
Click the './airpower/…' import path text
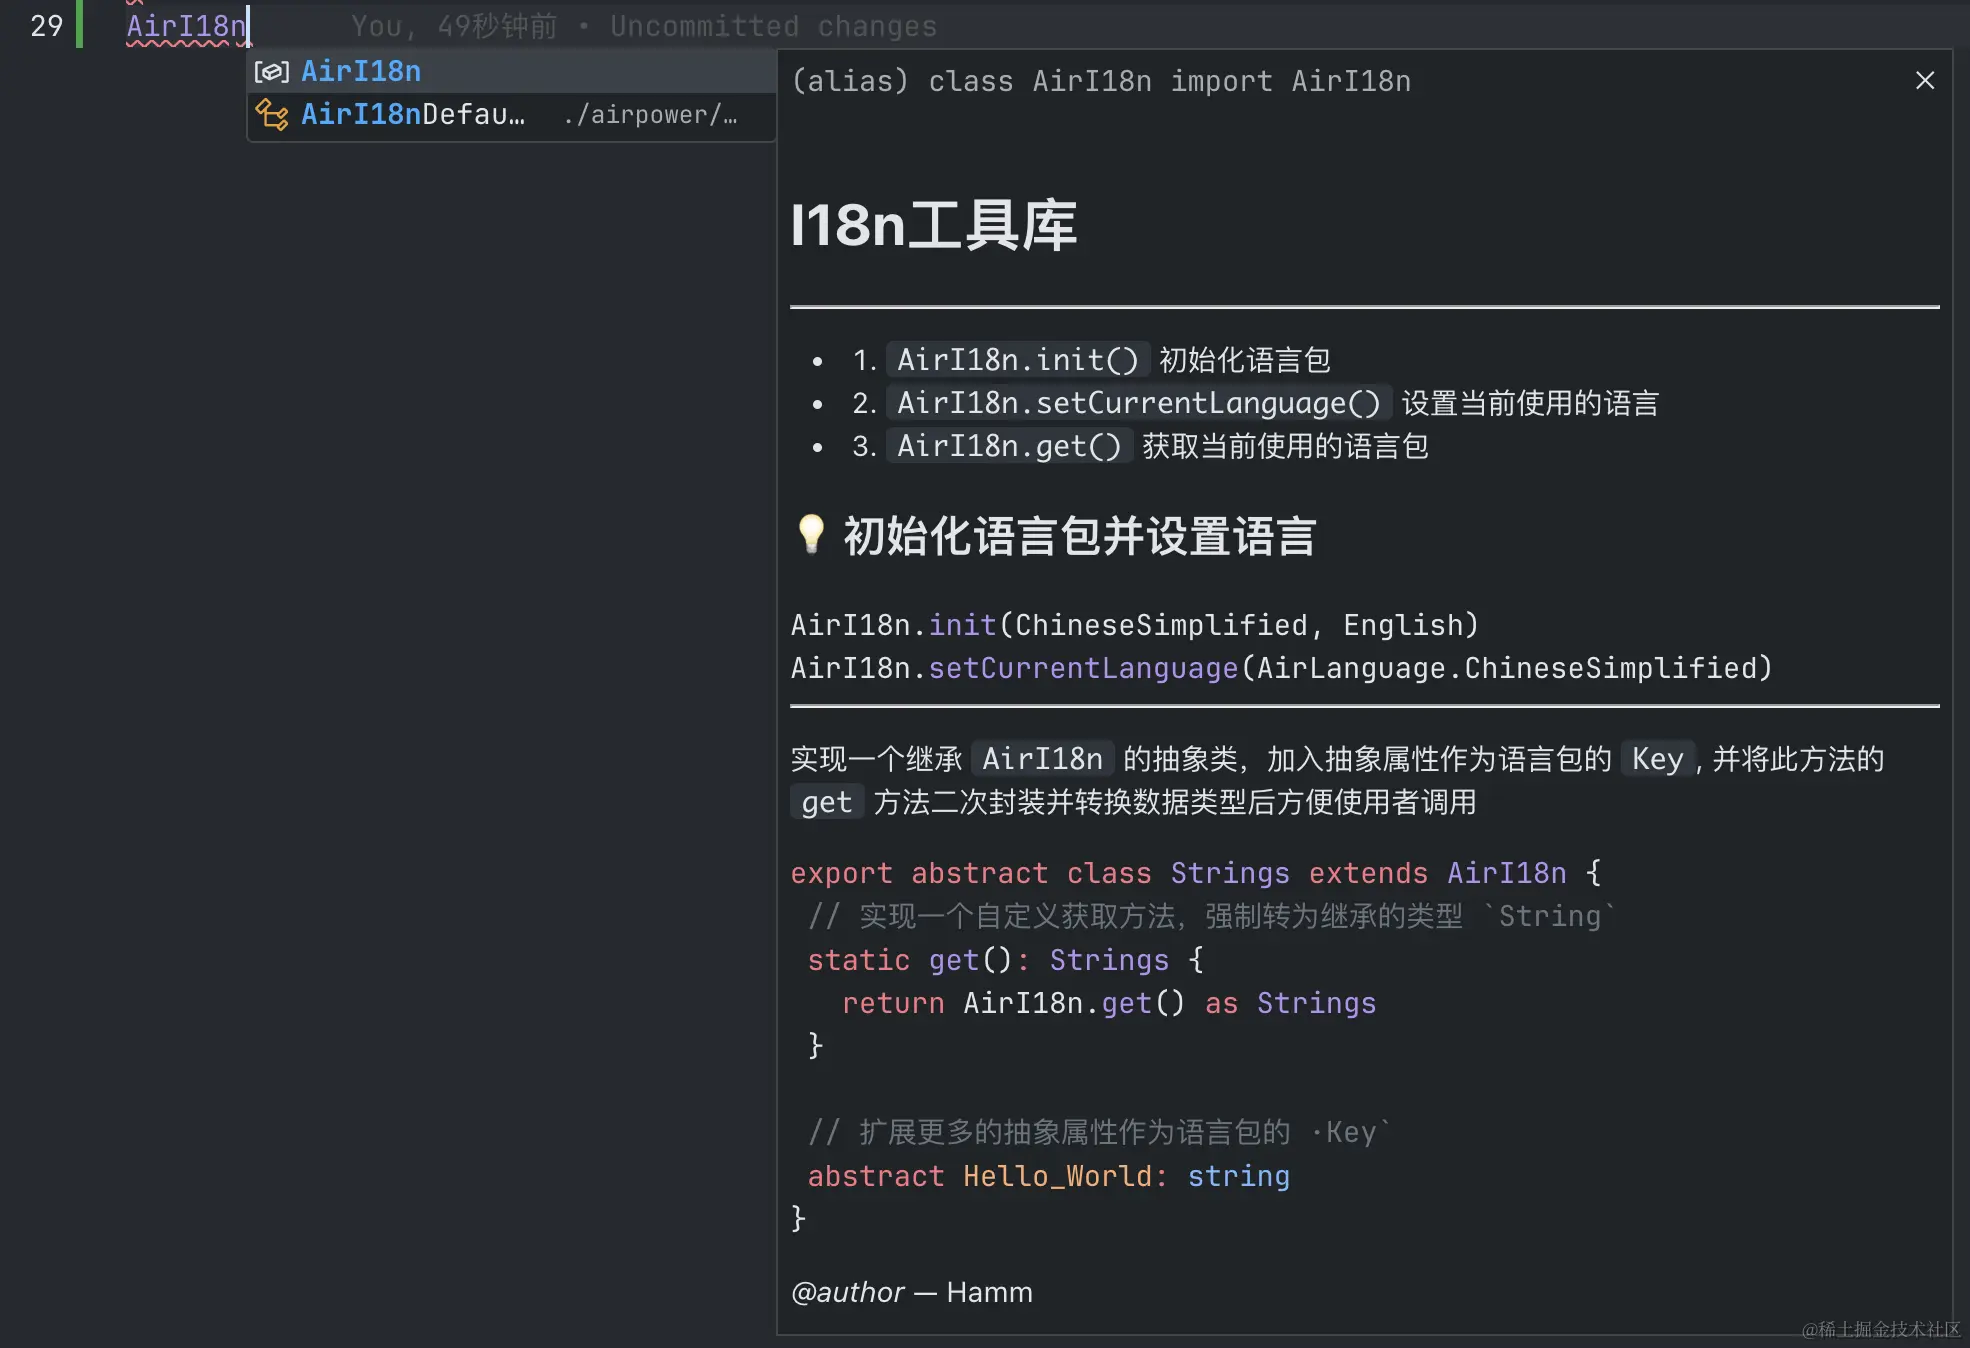[650, 115]
